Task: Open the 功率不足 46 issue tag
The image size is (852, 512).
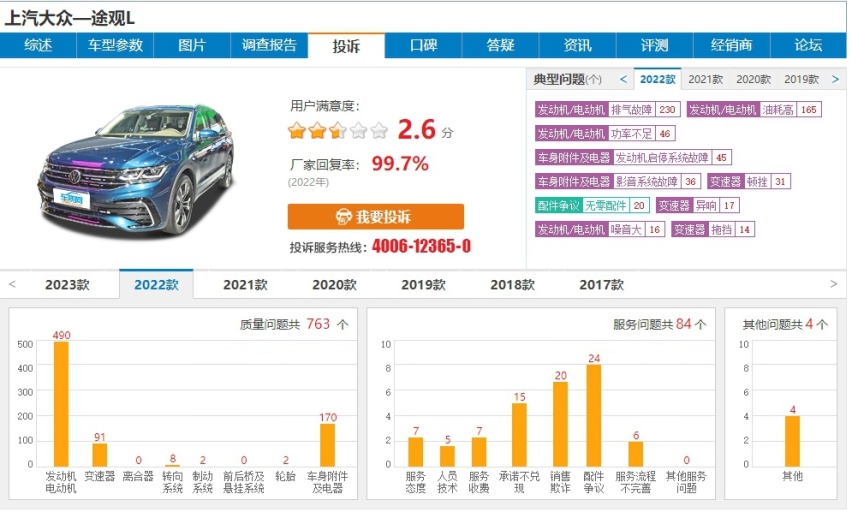Action: (605, 134)
